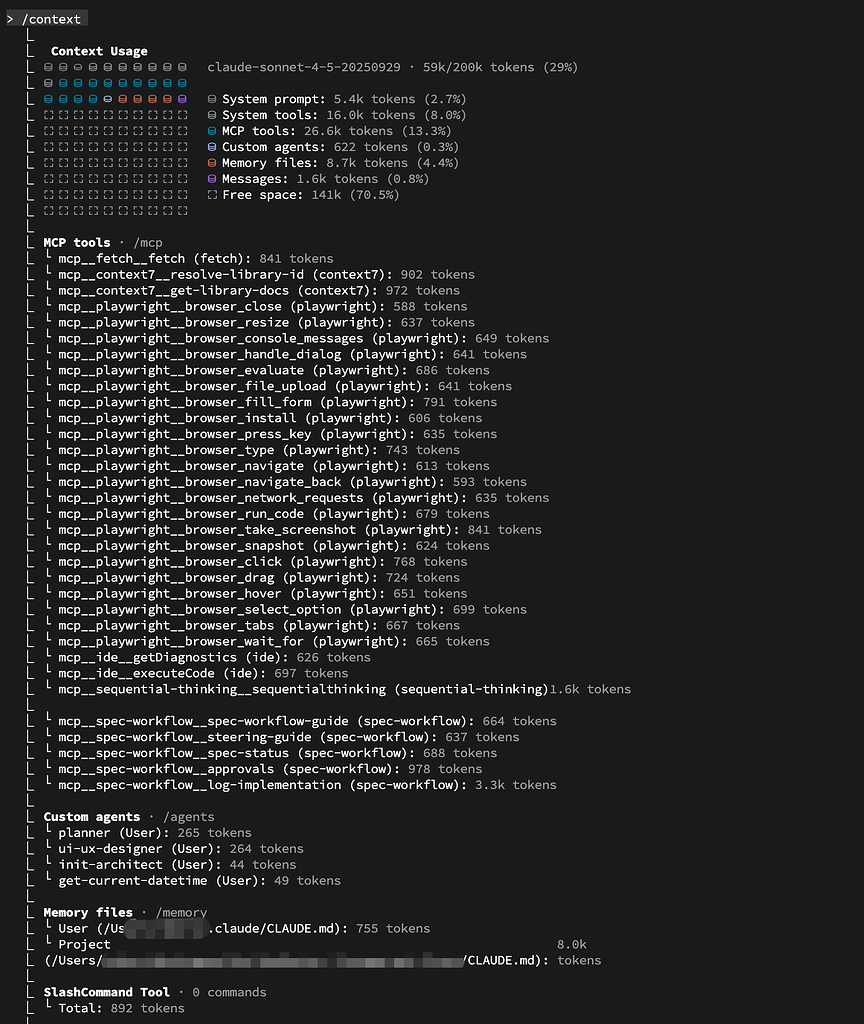Viewport: 864px width, 1024px height.
Task: Click the Custom agents legend icon
Action: 212,147
